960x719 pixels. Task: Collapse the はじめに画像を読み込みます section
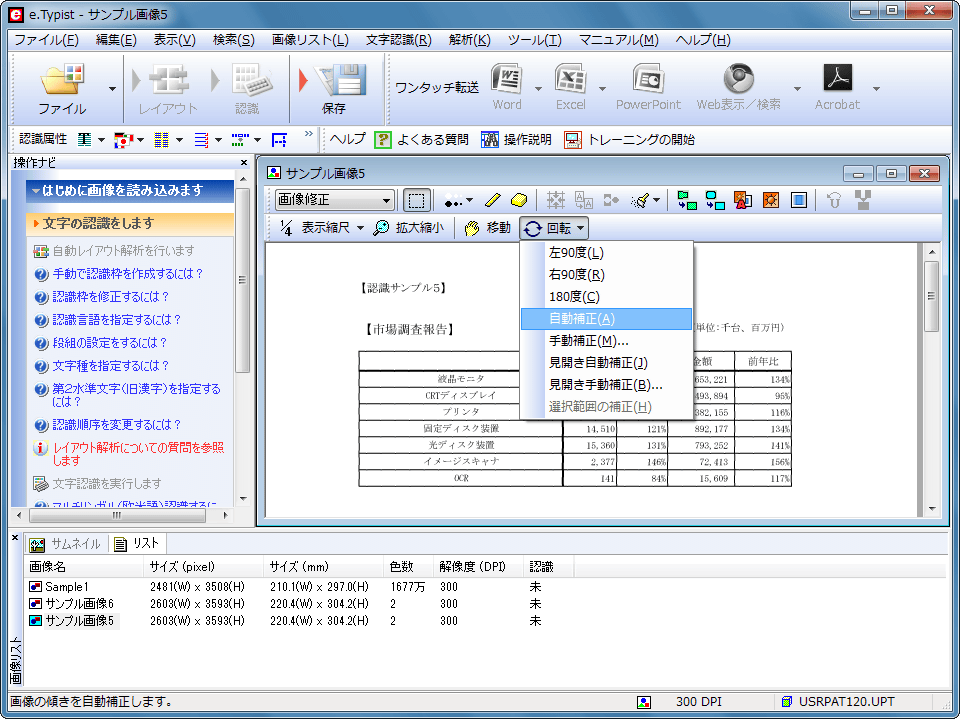(x=130, y=190)
